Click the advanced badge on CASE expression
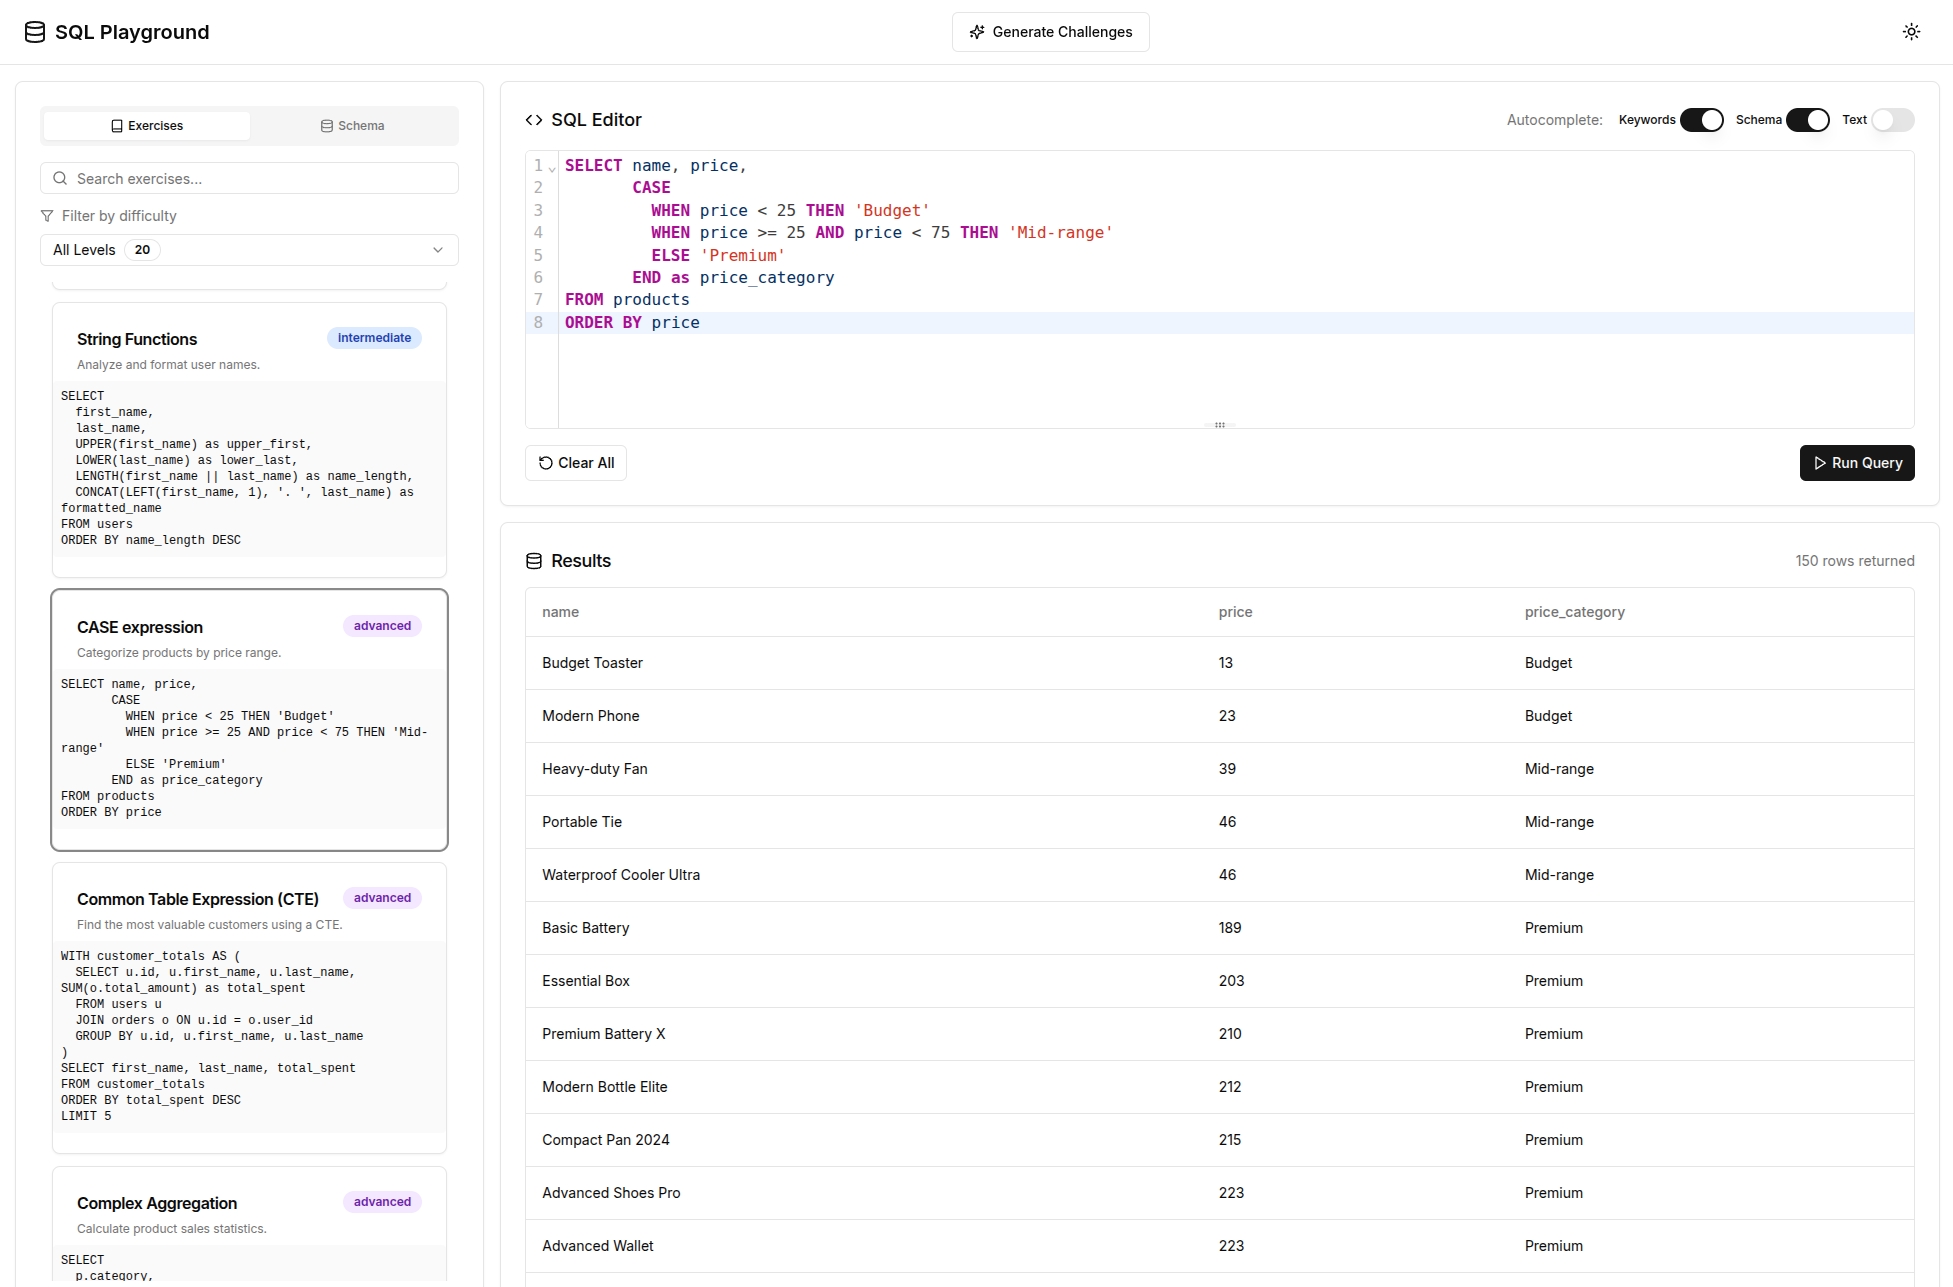Screen dimensions: 1953x1287 click(x=382, y=626)
